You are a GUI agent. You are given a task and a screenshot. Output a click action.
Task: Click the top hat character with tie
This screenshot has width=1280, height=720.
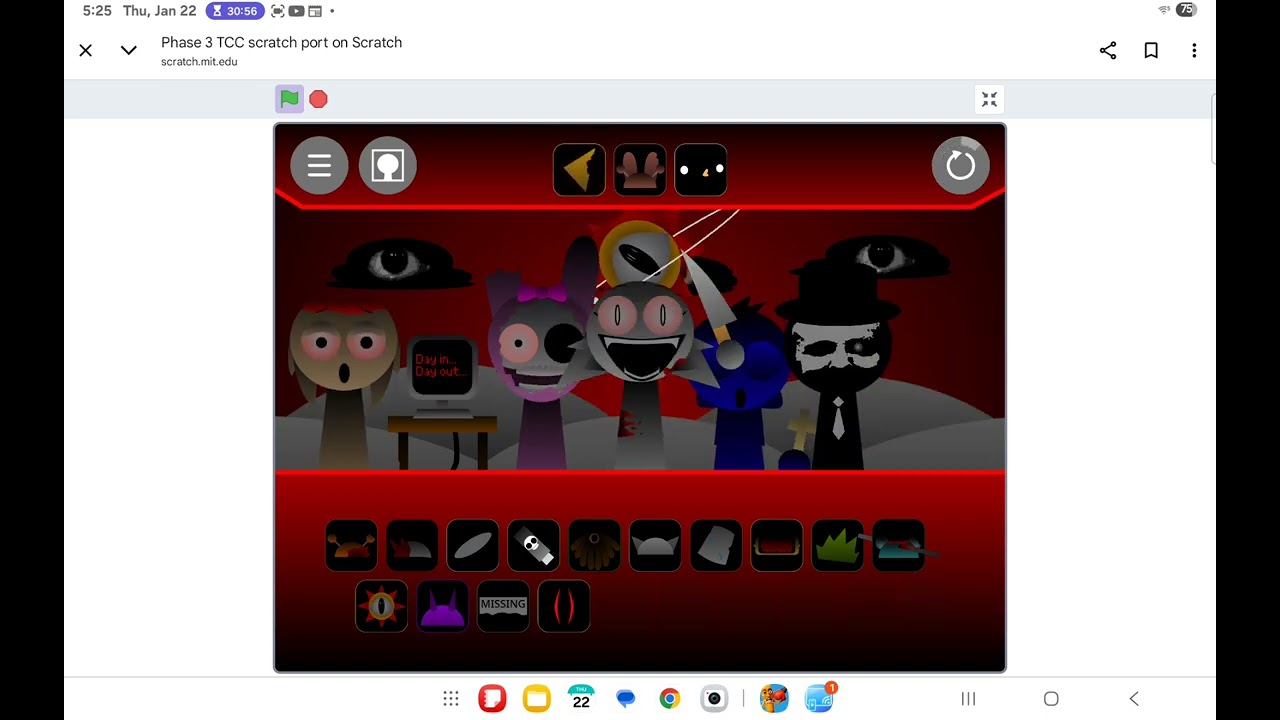click(x=838, y=365)
